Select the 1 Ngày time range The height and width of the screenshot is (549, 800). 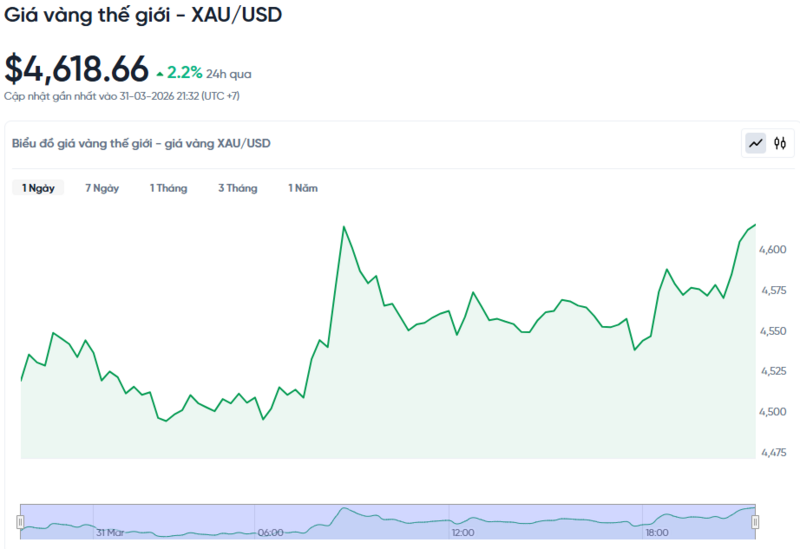[38, 188]
